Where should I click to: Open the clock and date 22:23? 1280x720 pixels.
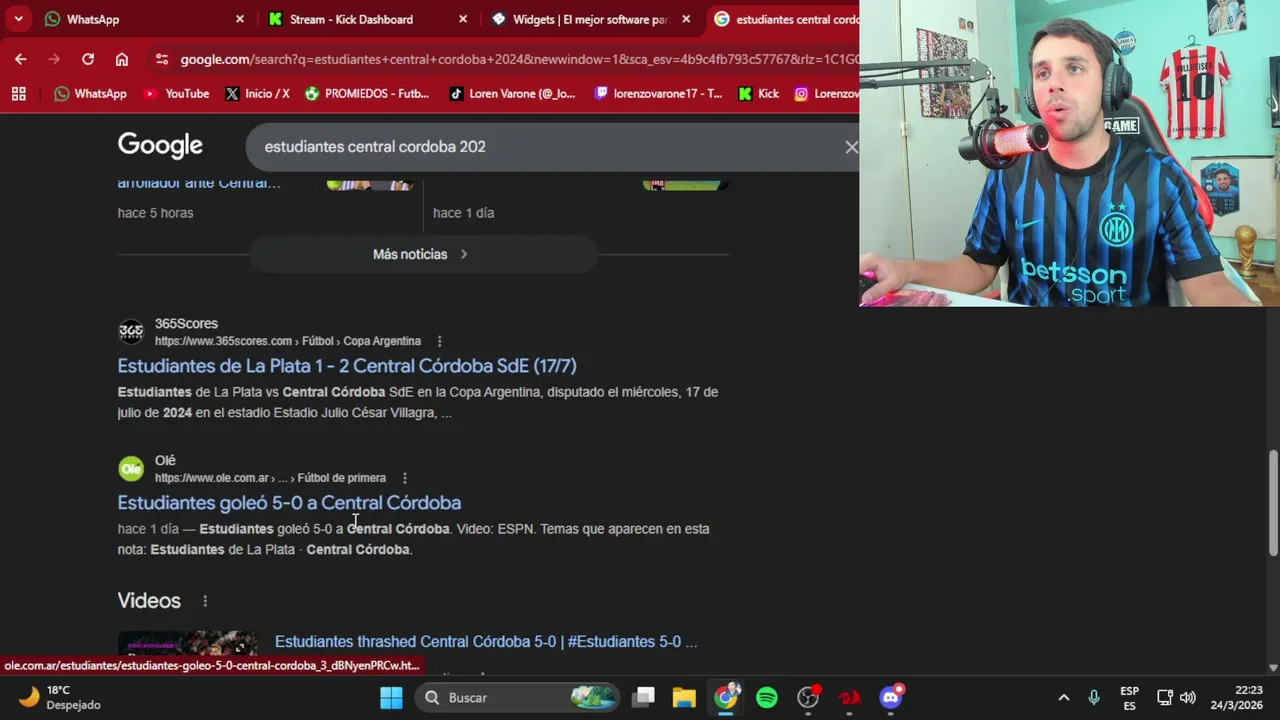coord(1239,697)
